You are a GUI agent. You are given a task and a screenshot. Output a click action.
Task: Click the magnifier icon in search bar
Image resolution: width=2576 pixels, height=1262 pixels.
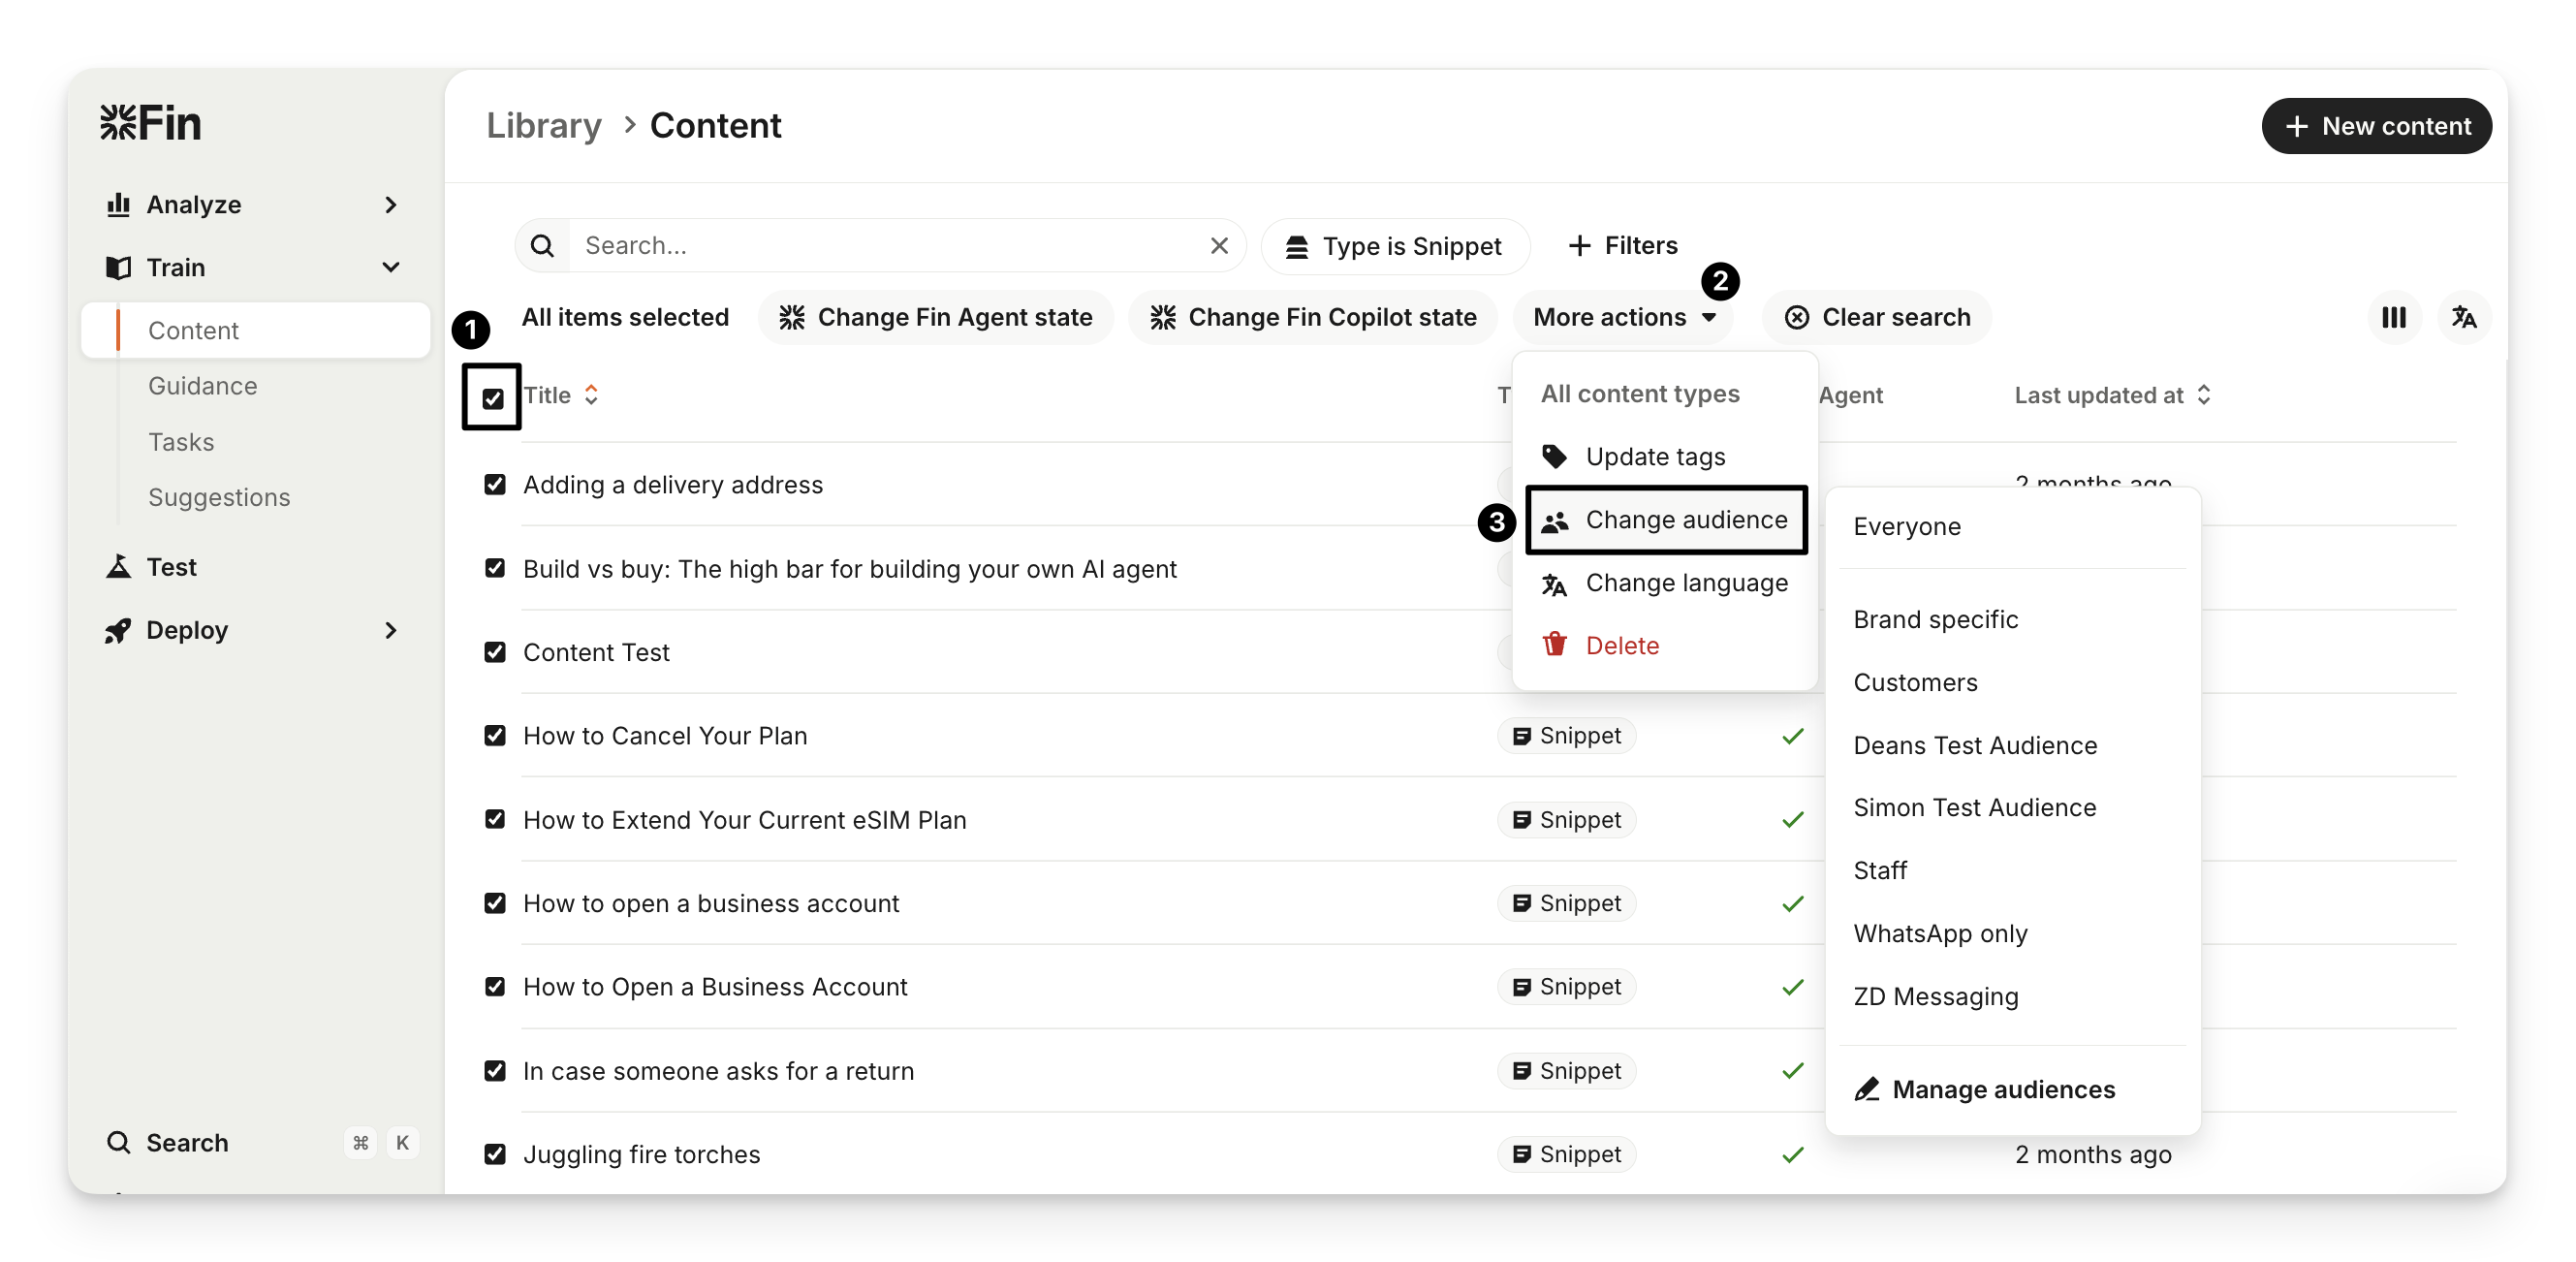542,246
